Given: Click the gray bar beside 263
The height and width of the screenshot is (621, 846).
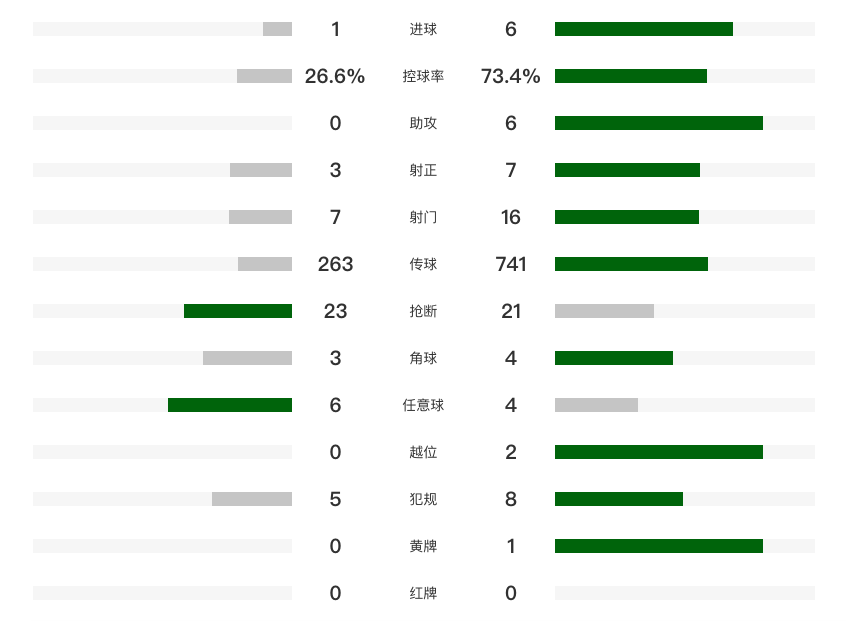Looking at the screenshot, I should pos(265,264).
